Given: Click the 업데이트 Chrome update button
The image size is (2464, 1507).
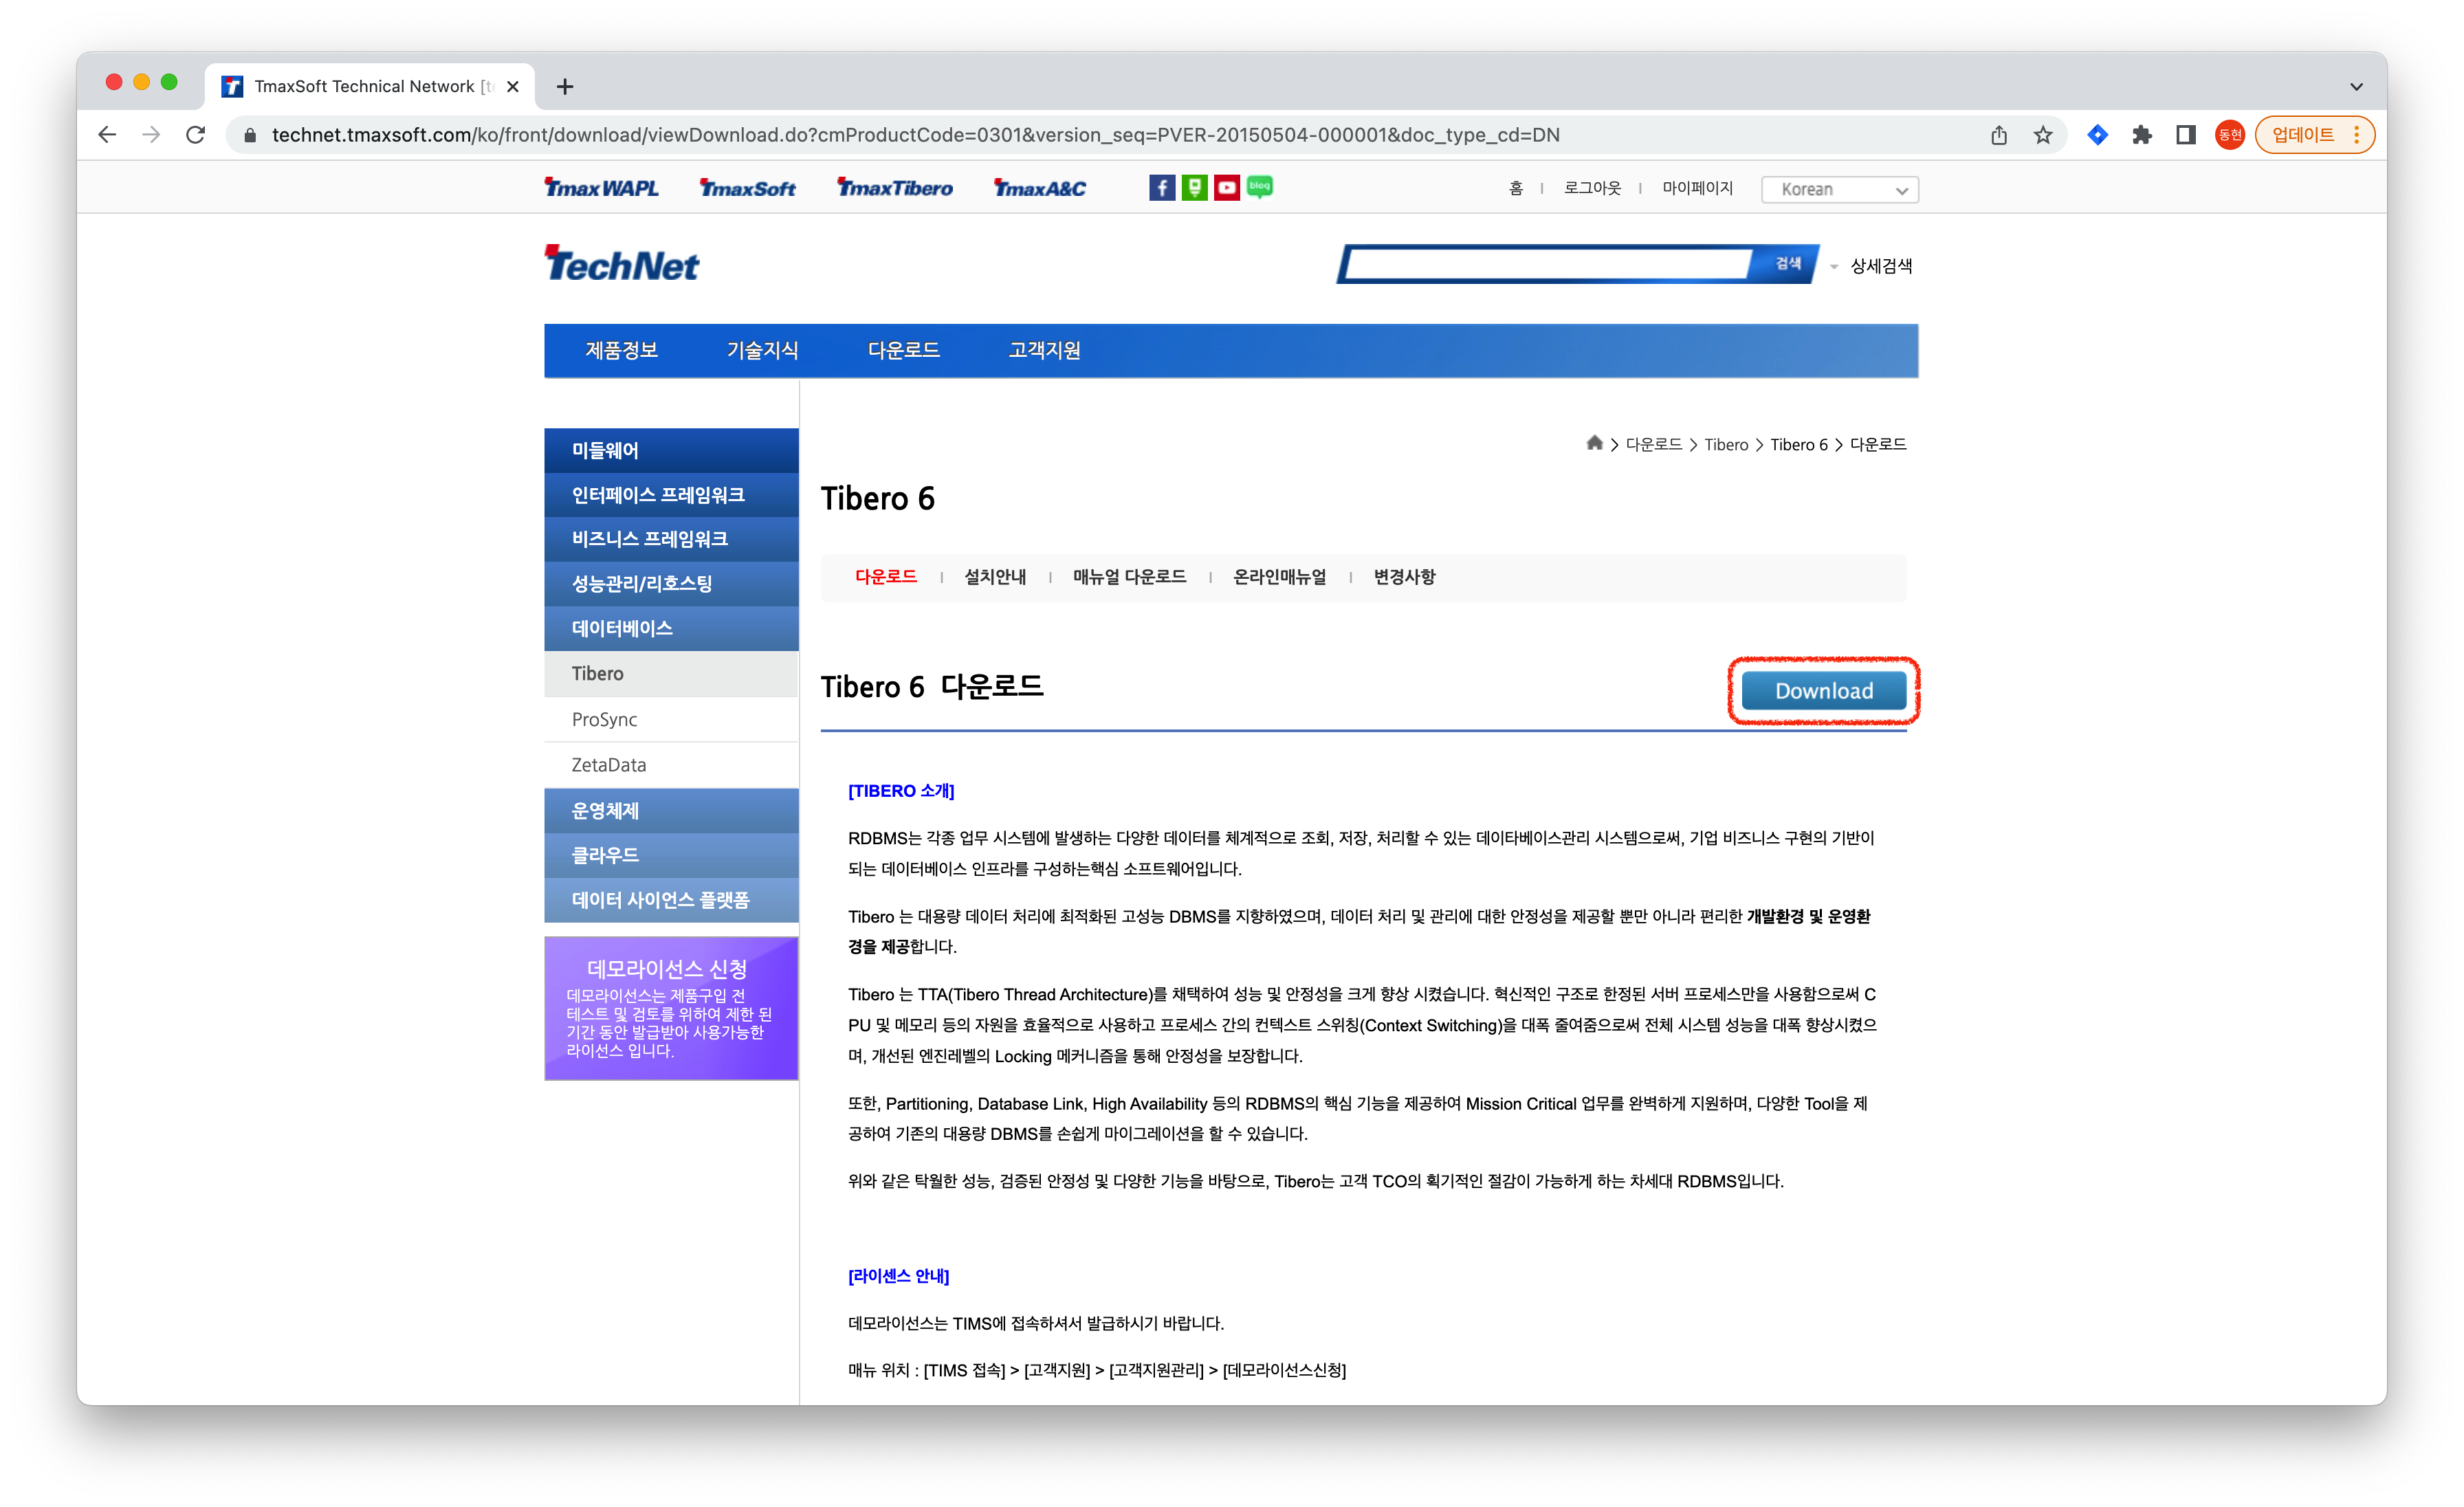Looking at the screenshot, I should point(2314,135).
